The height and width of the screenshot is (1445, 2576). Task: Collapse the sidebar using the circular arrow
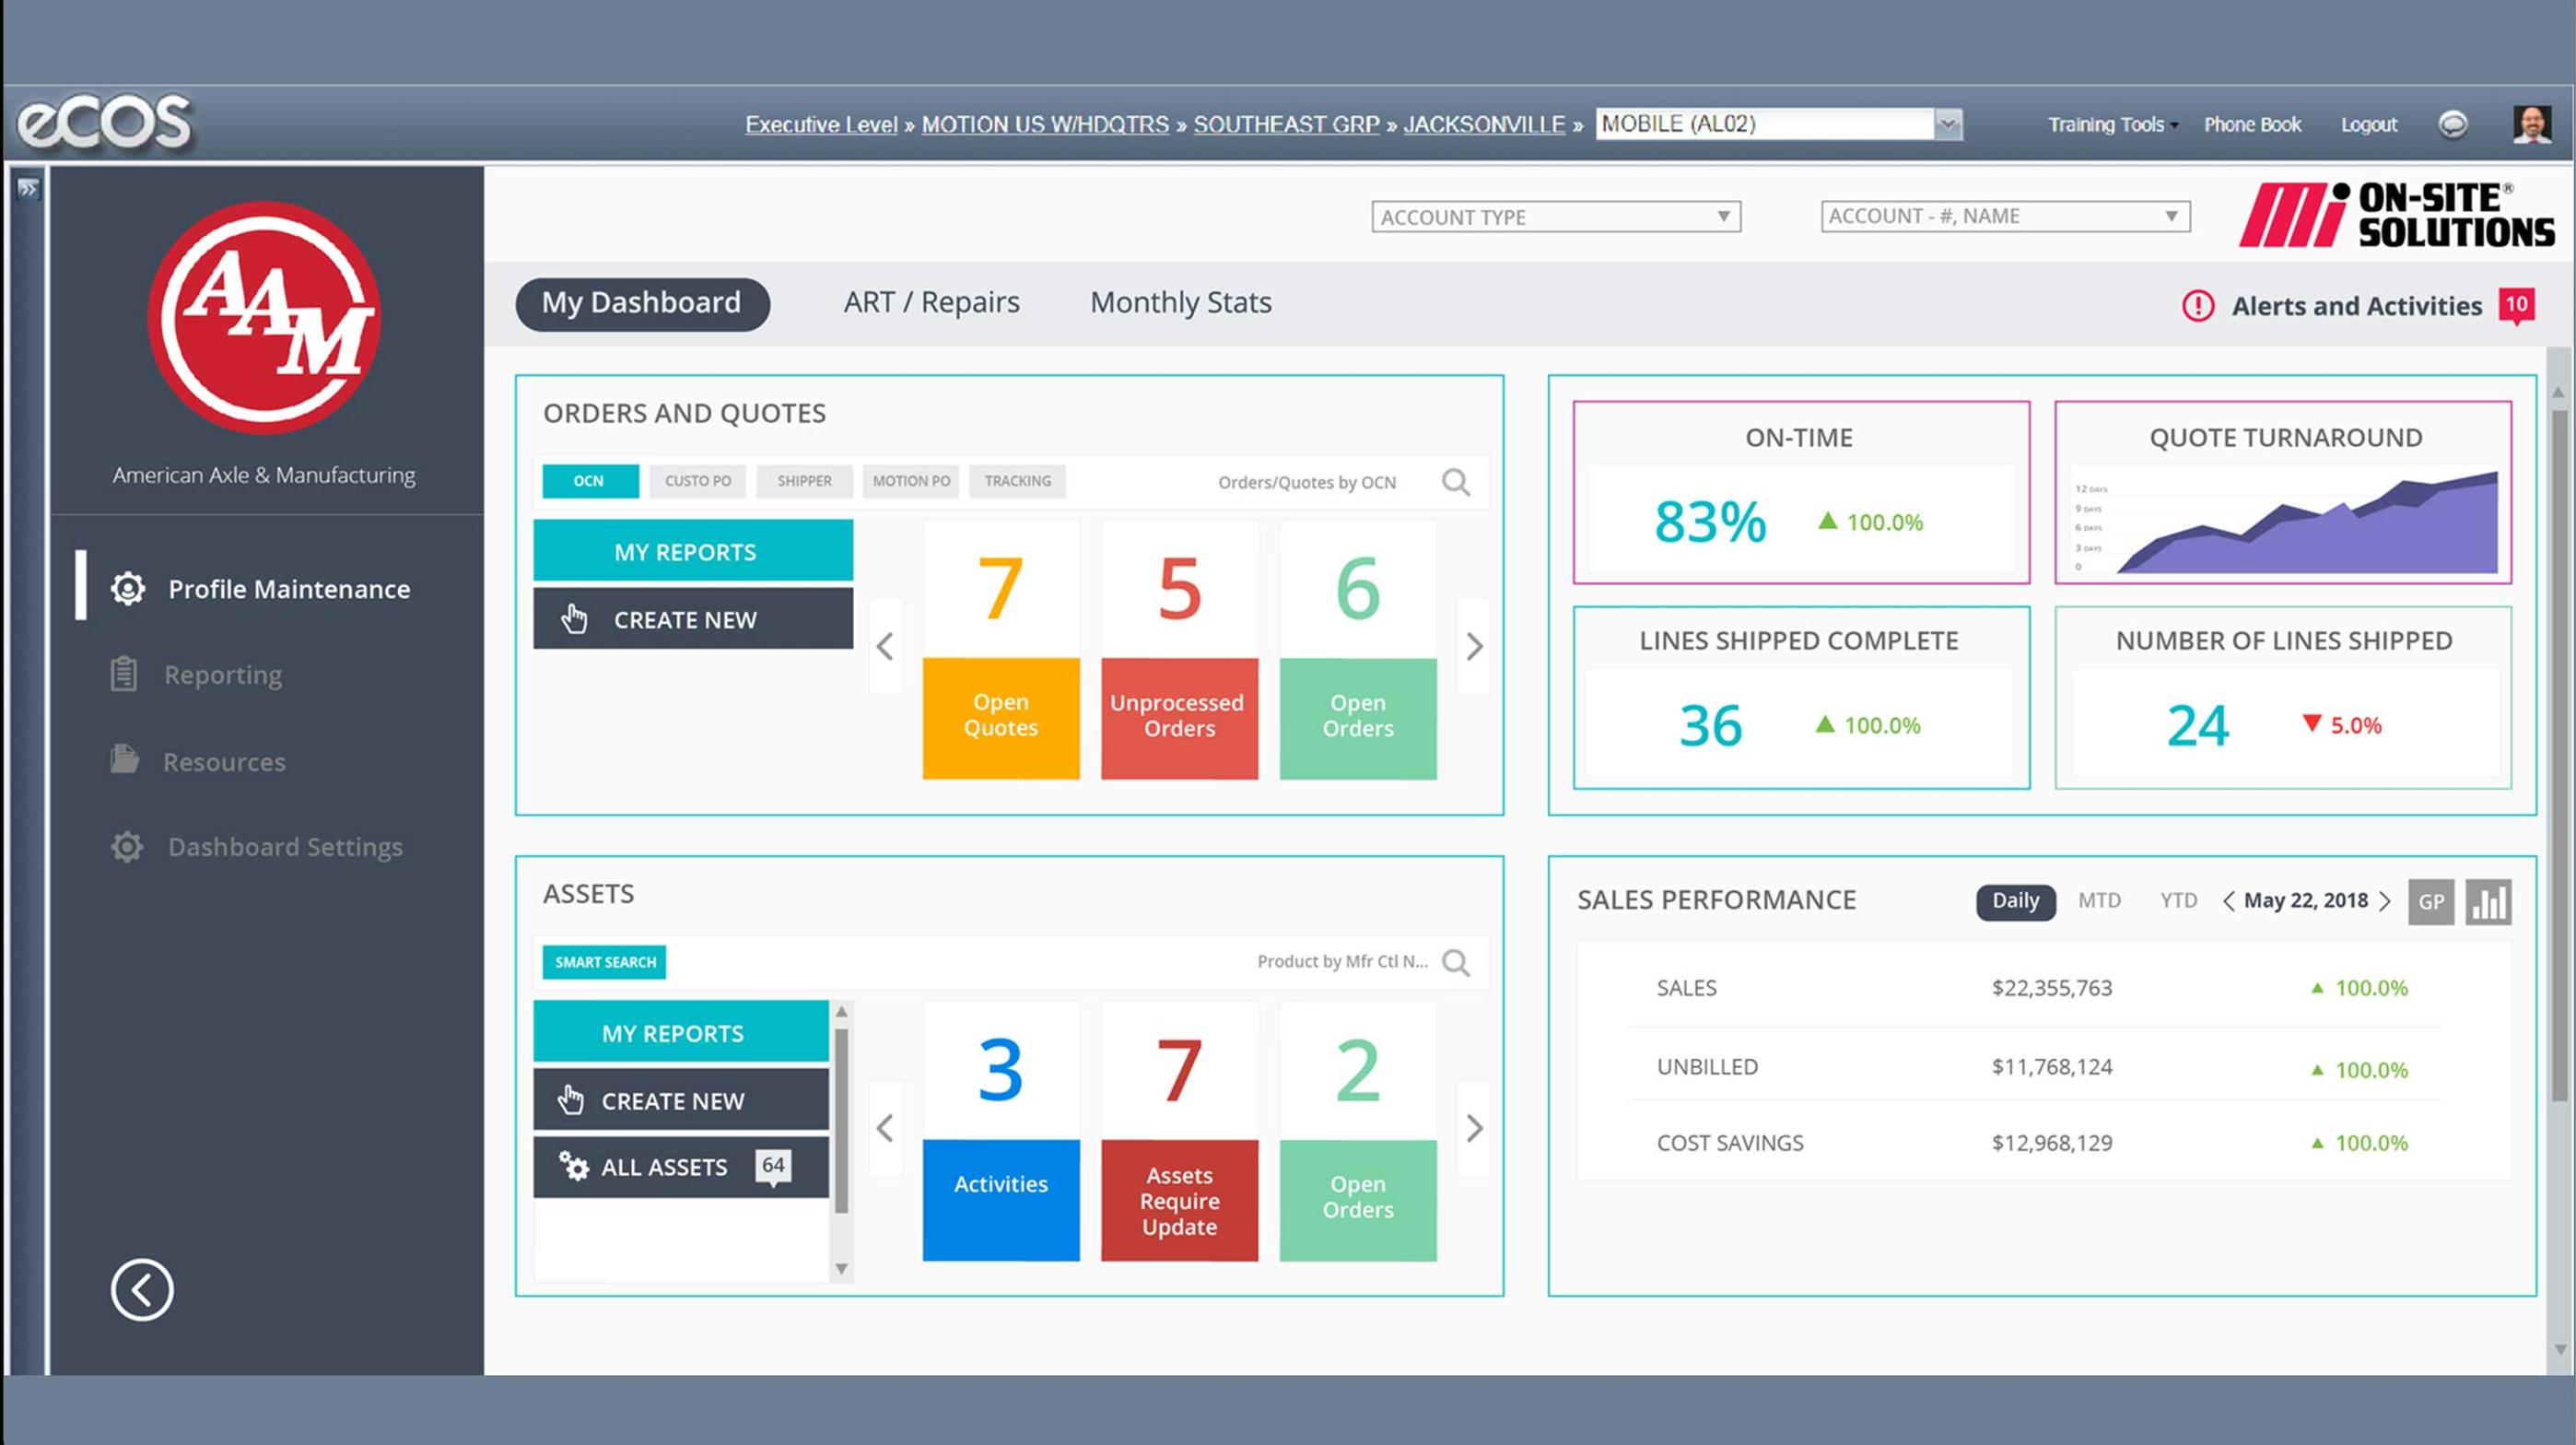click(x=141, y=1290)
